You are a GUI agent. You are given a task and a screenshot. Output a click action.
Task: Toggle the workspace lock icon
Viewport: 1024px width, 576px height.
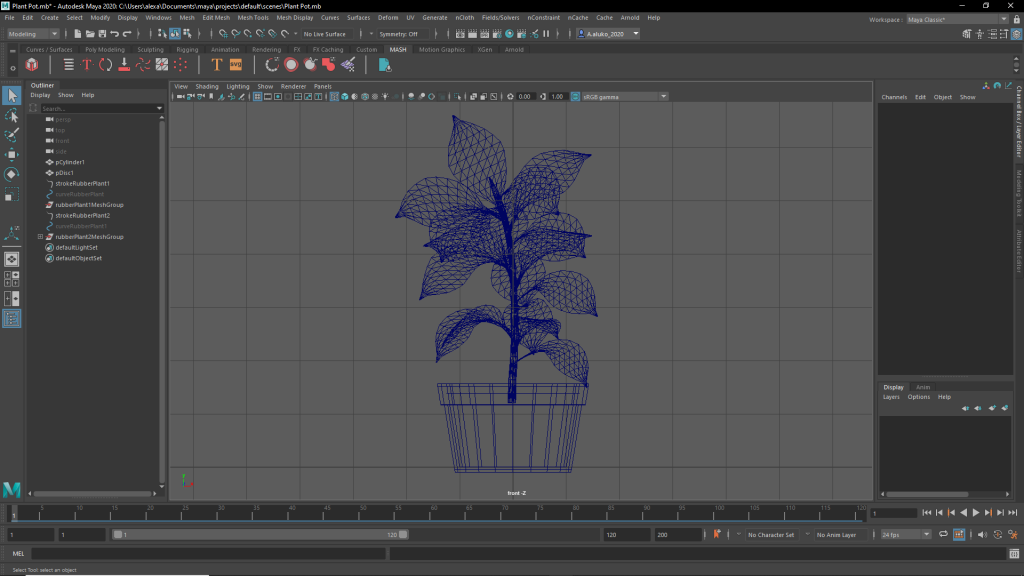pos(1016,18)
